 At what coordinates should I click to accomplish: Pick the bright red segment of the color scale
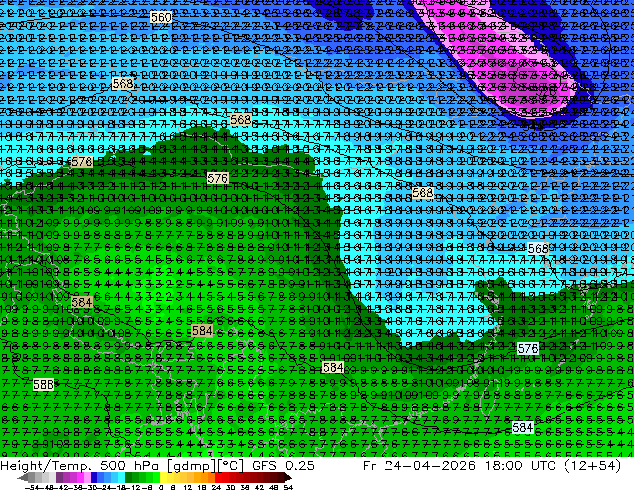point(218,477)
